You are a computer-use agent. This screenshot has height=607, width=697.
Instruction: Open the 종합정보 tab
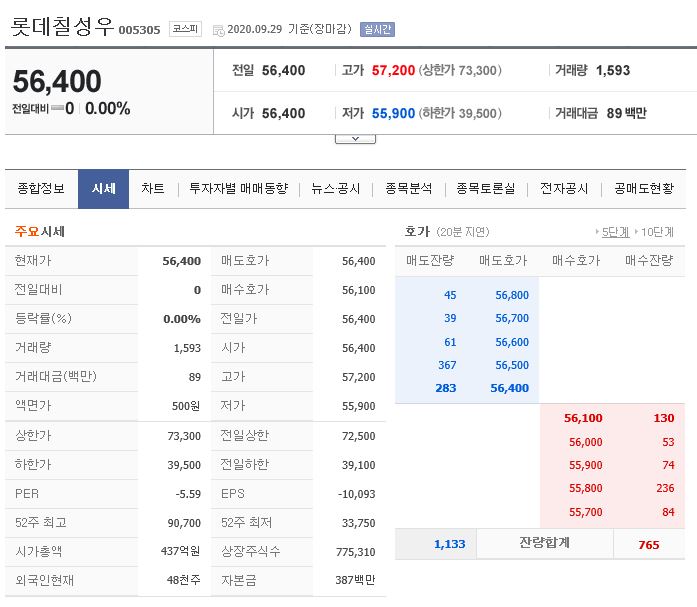(41, 188)
